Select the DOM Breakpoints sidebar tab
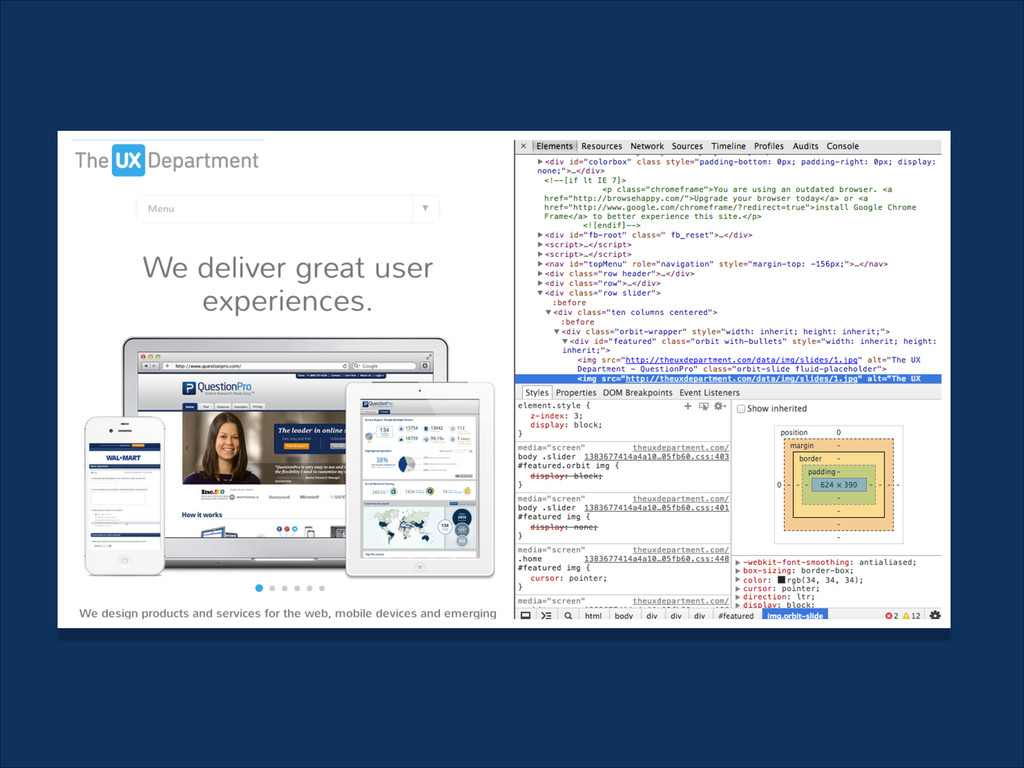The image size is (1024, 768). tap(637, 392)
